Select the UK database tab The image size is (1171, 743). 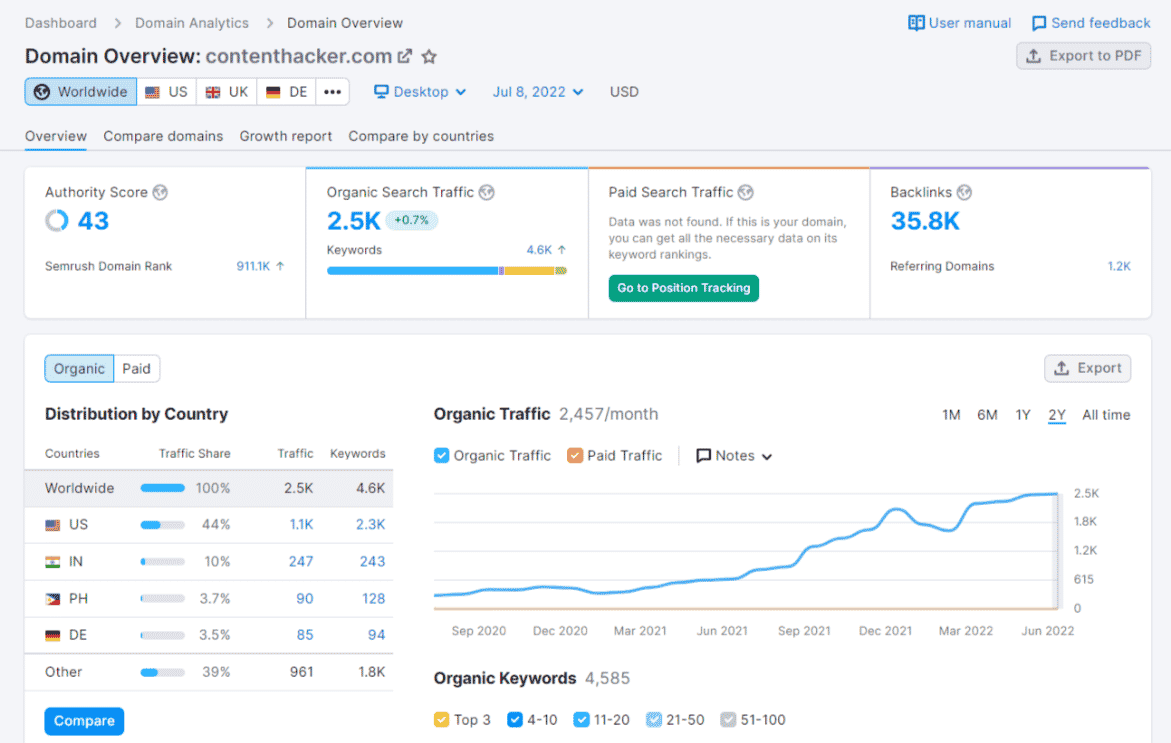(x=227, y=92)
